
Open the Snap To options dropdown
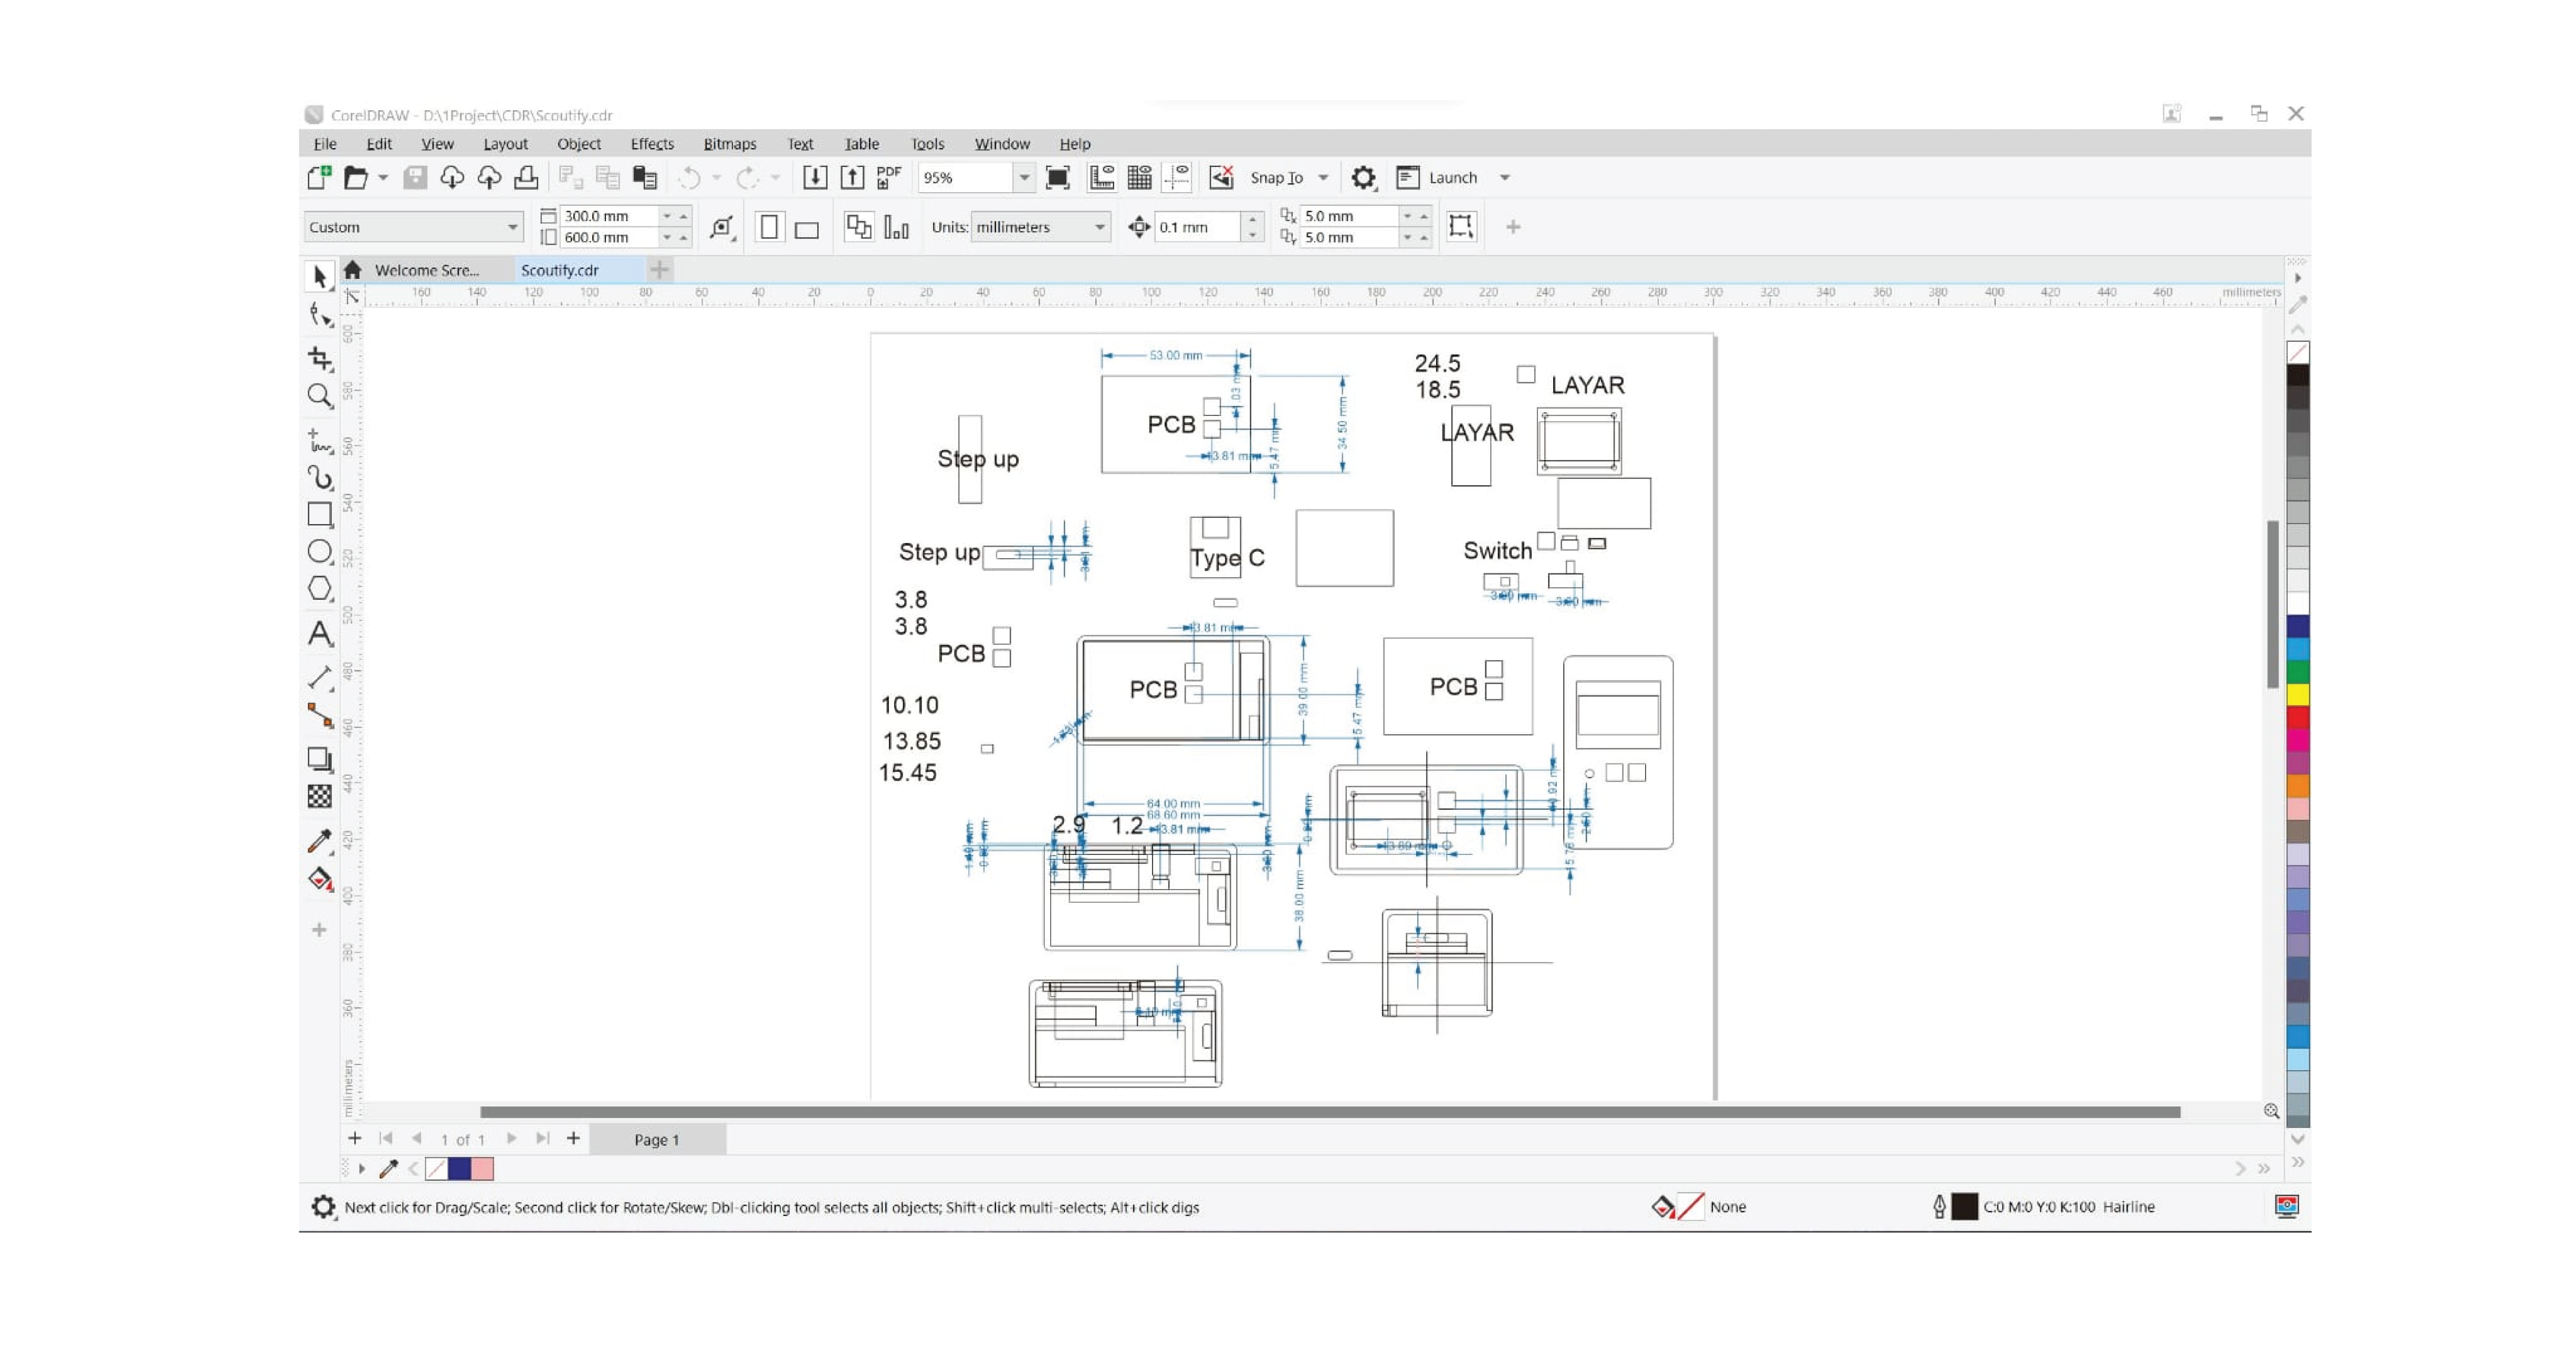pos(1322,177)
